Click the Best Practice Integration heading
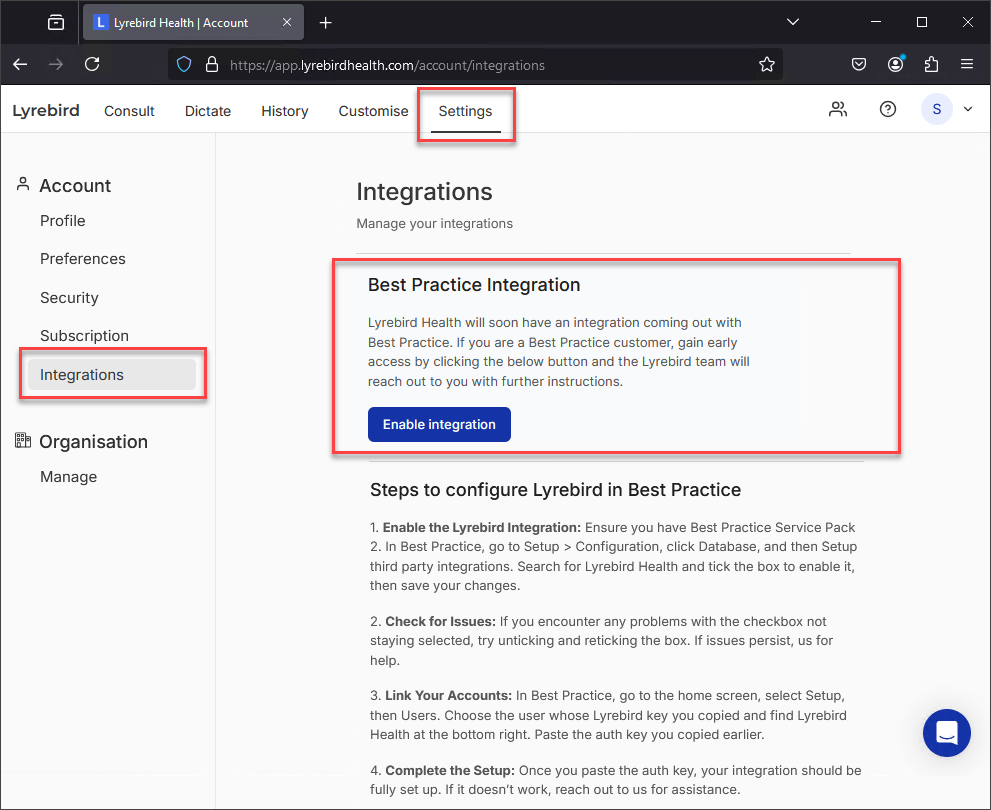This screenshot has width=991, height=810. [474, 285]
